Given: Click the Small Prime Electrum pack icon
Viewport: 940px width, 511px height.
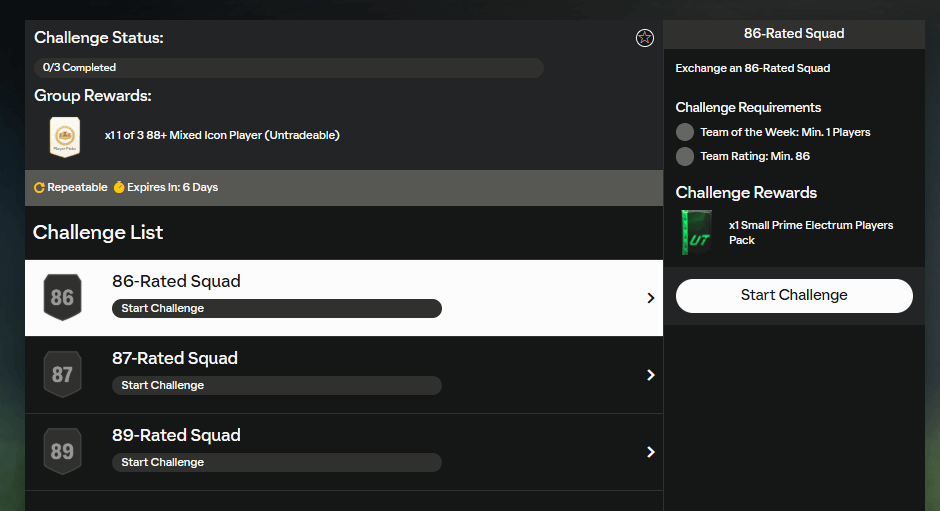Looking at the screenshot, I should 696,233.
